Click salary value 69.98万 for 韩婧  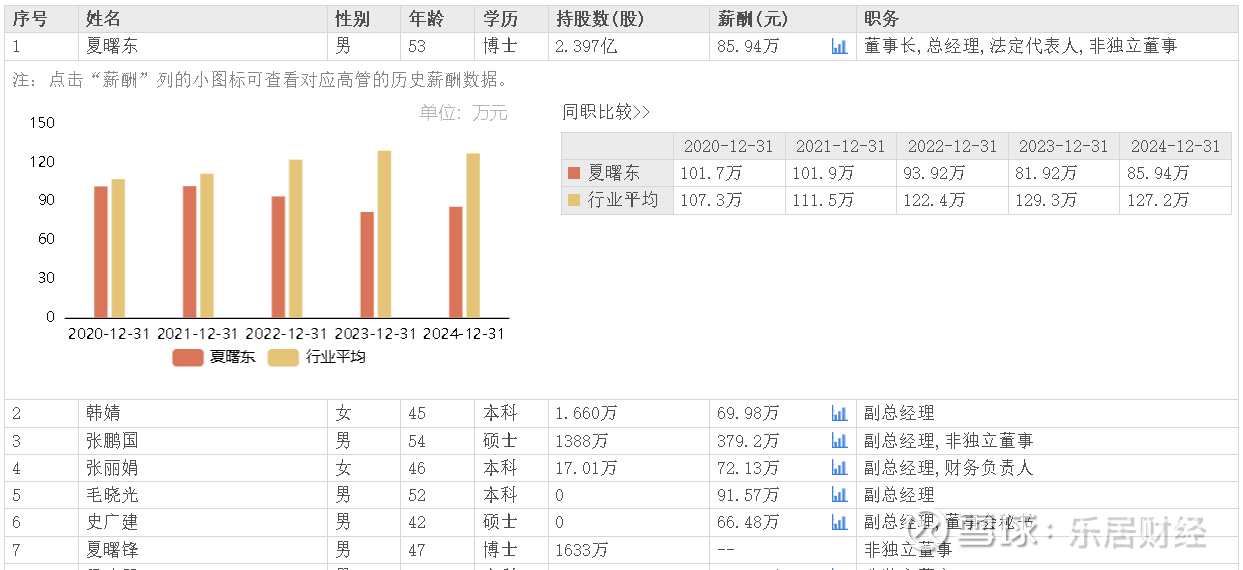pos(749,413)
